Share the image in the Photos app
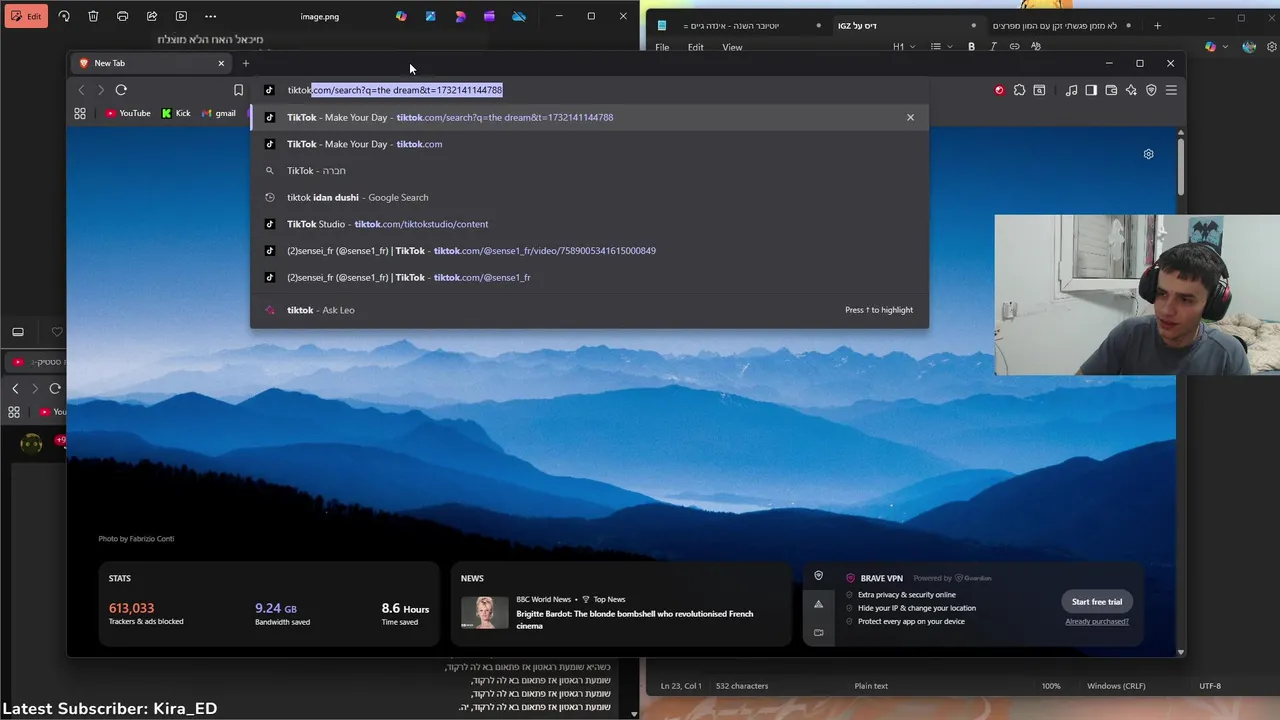 [152, 16]
